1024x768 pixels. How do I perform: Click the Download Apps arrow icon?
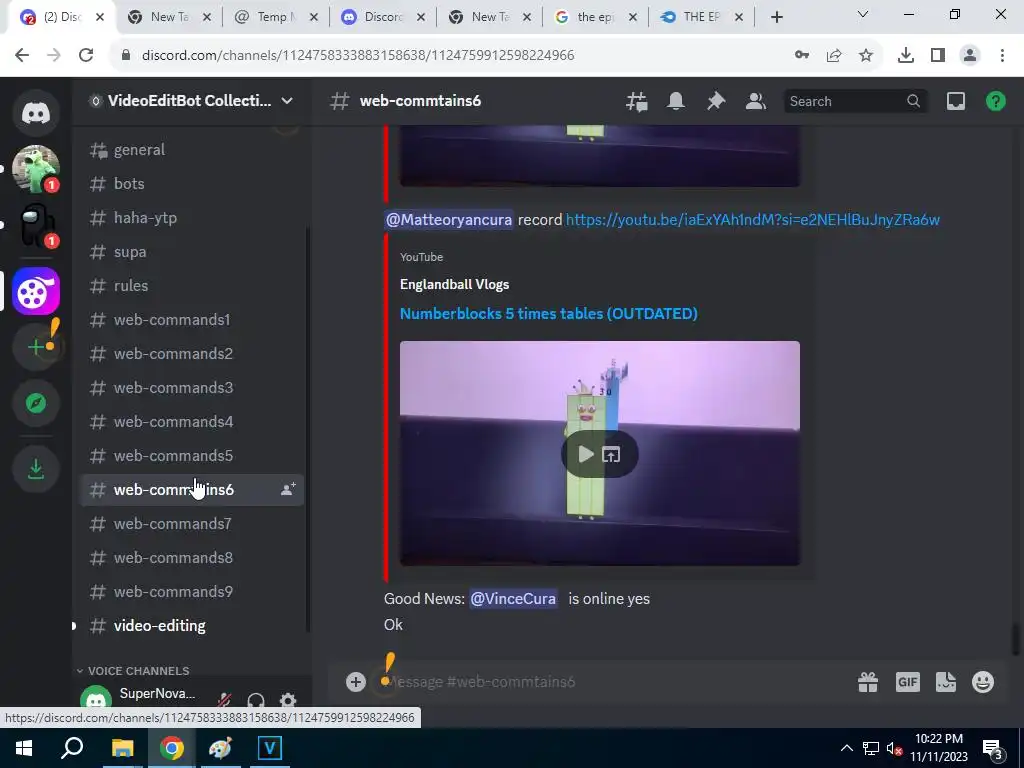pyautogui.click(x=36, y=468)
